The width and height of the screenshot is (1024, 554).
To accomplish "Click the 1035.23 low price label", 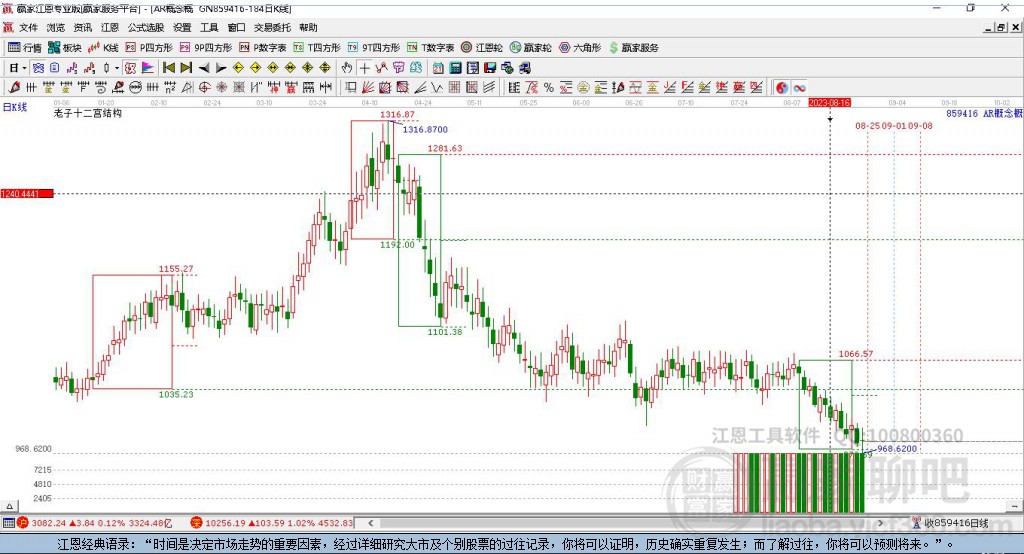I will 176,394.
